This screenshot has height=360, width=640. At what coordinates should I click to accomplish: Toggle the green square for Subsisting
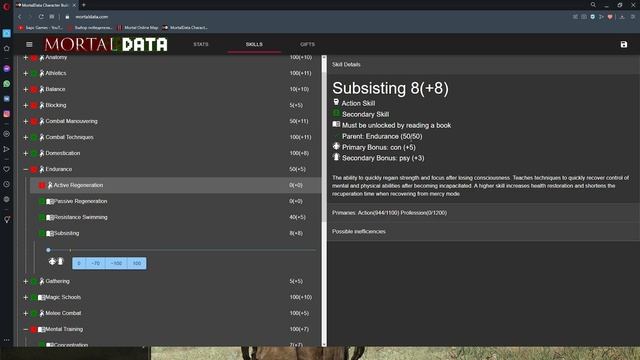click(x=42, y=233)
